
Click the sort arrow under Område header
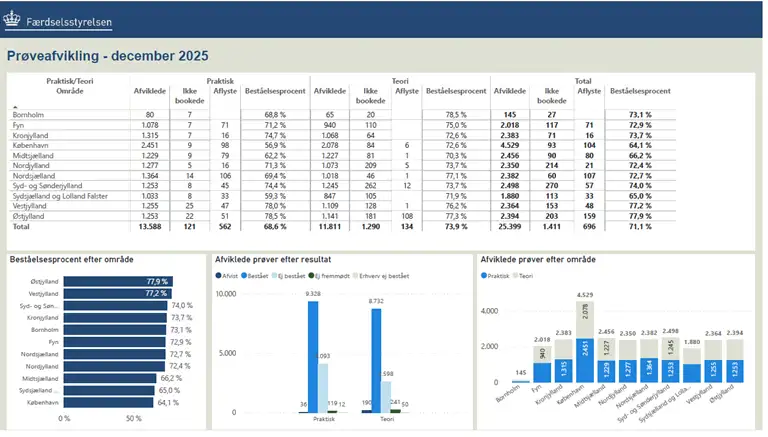16,105
